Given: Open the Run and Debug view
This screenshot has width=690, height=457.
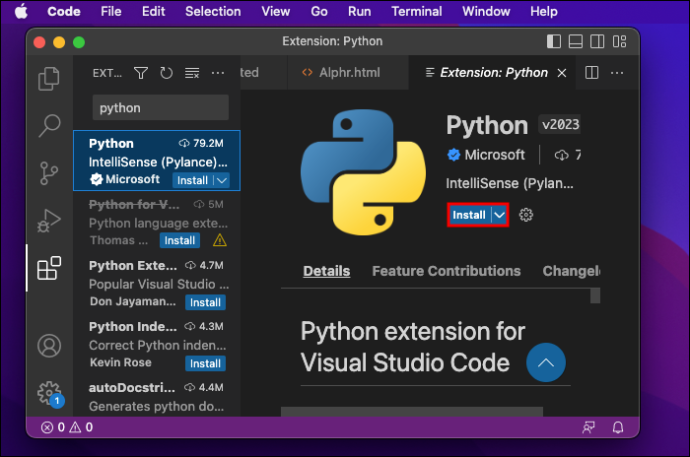Looking at the screenshot, I should [x=49, y=220].
